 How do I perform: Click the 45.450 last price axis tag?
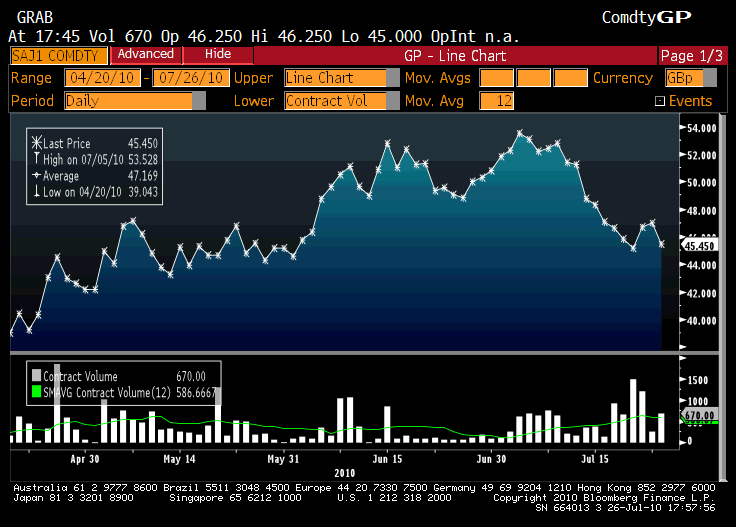point(699,246)
